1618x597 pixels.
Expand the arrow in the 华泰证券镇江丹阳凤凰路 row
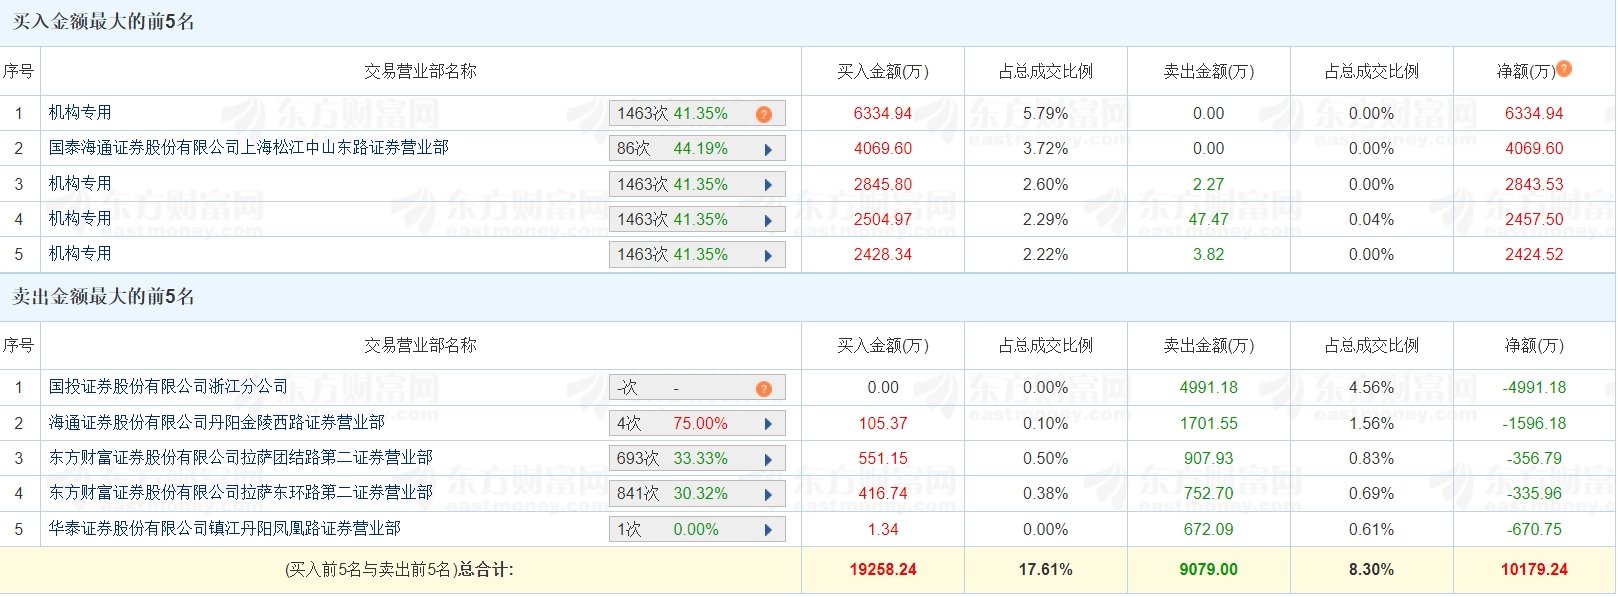point(768,530)
